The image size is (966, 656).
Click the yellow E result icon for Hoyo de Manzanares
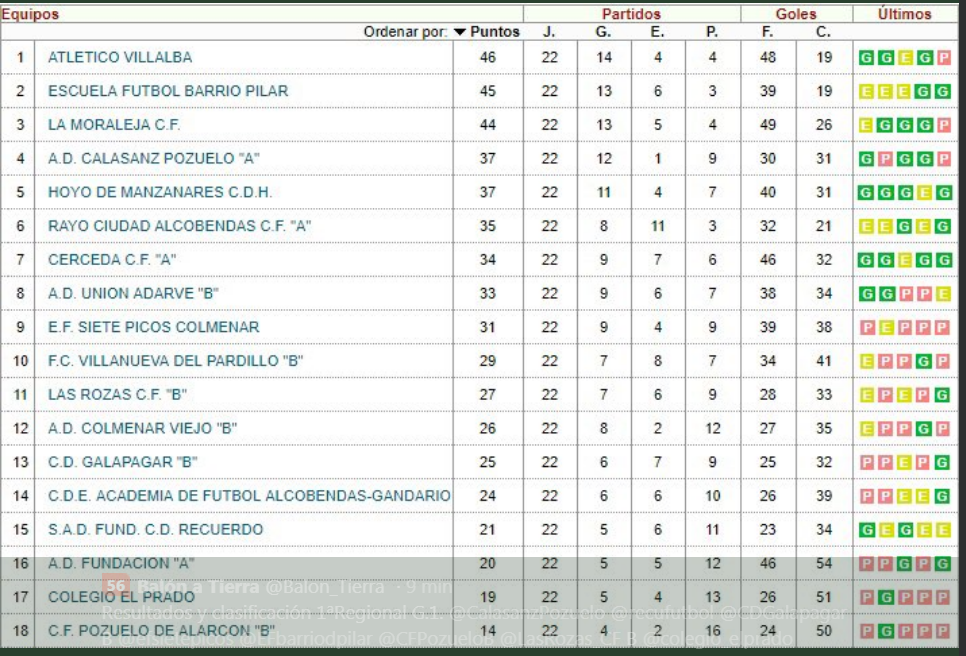click(x=924, y=193)
